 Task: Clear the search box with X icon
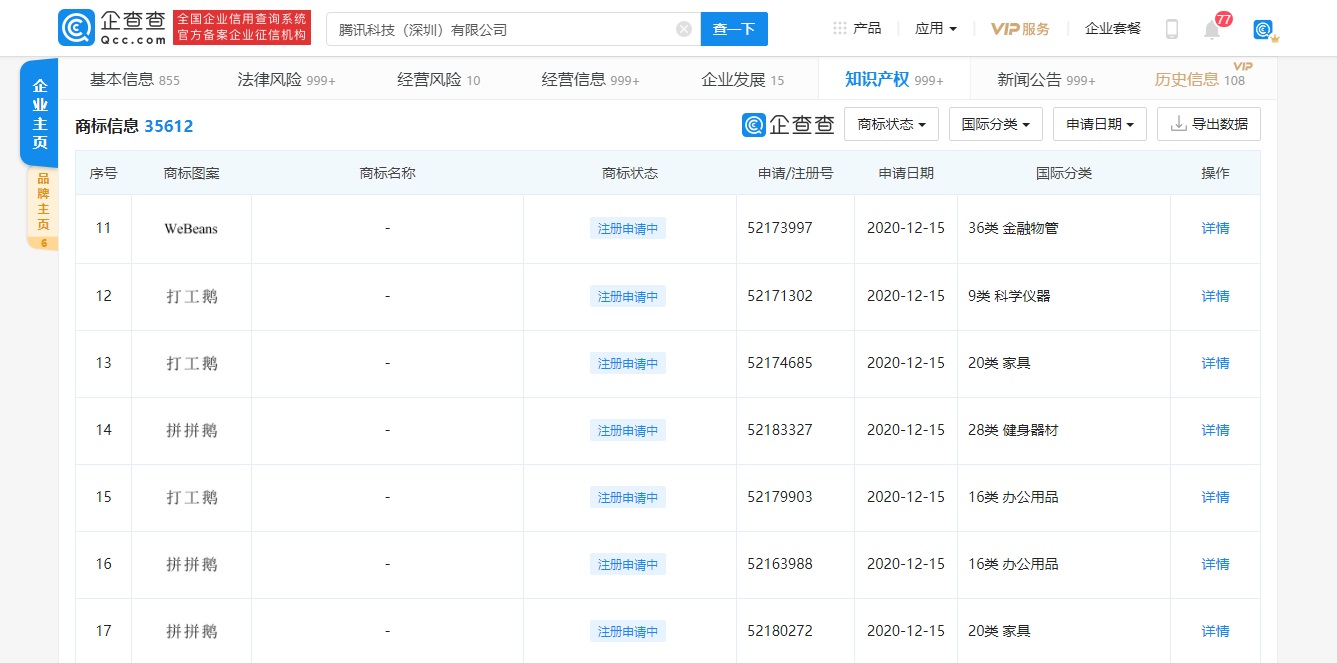tap(684, 29)
